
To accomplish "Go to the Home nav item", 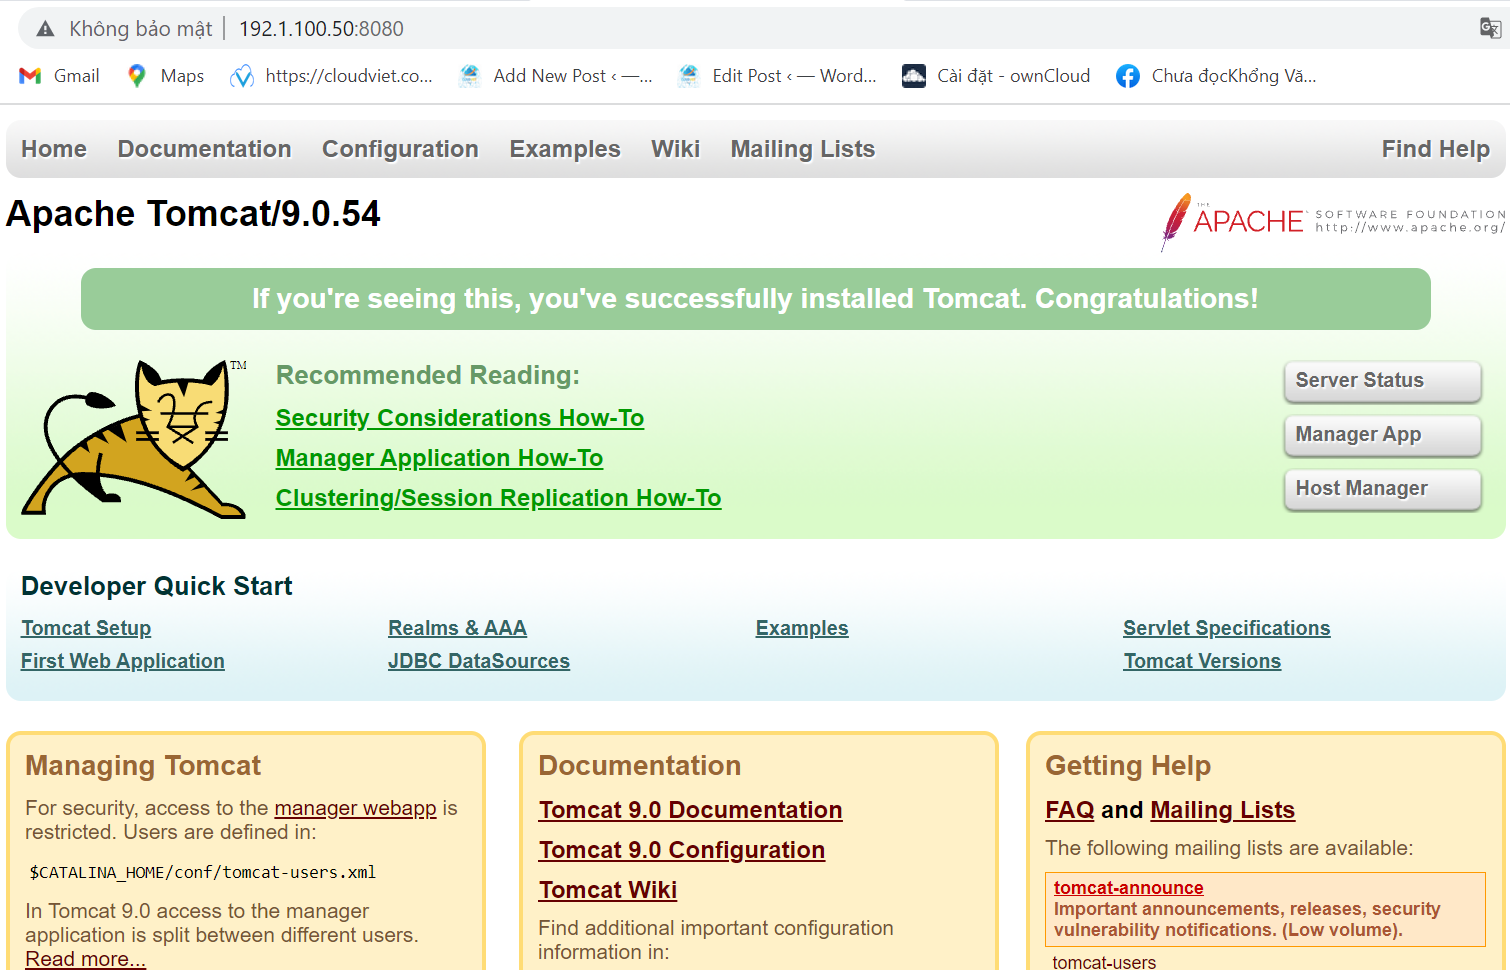I will click(54, 149).
